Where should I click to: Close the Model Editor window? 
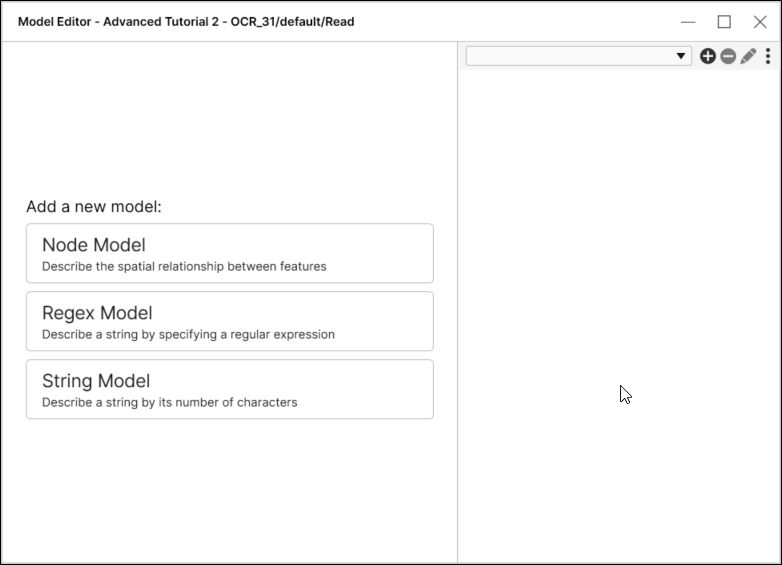pos(760,21)
